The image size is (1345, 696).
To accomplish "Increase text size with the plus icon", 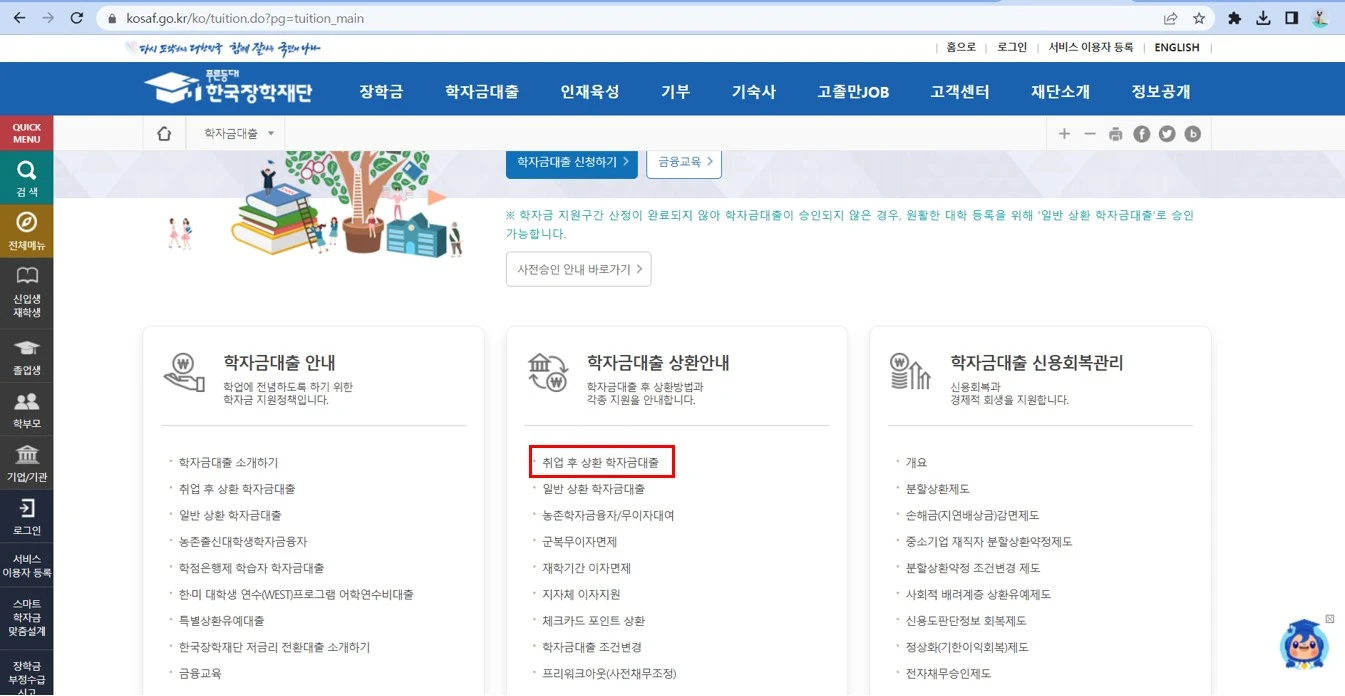I will tap(1065, 132).
